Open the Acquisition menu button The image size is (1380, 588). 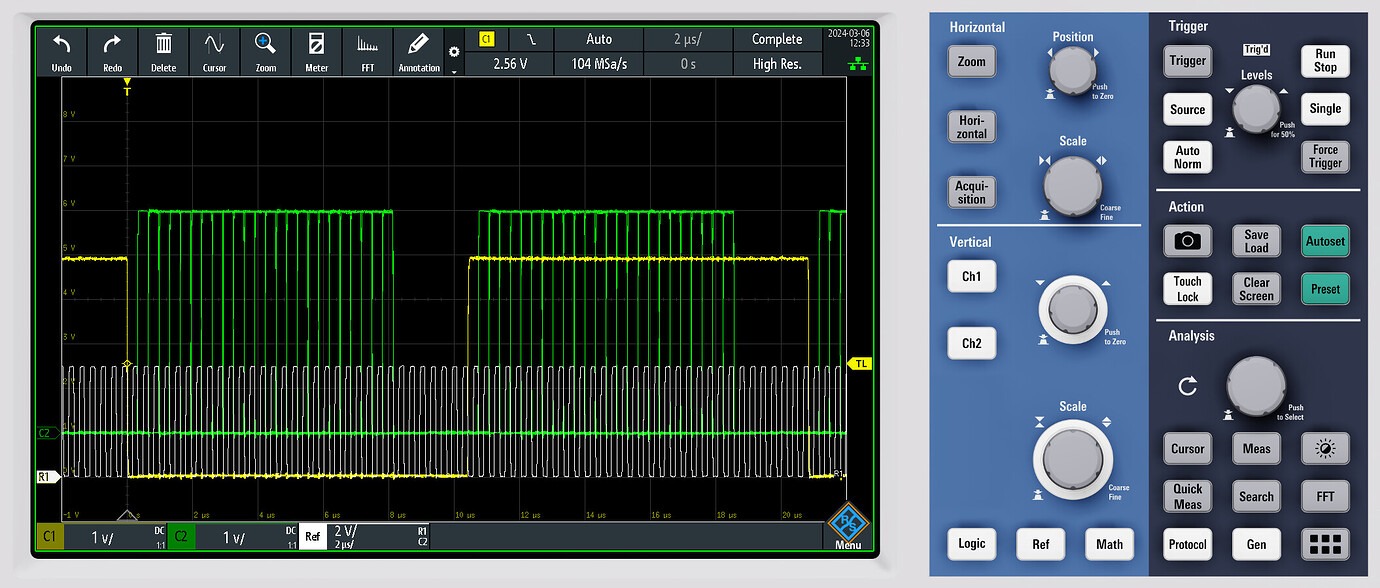coord(971,192)
